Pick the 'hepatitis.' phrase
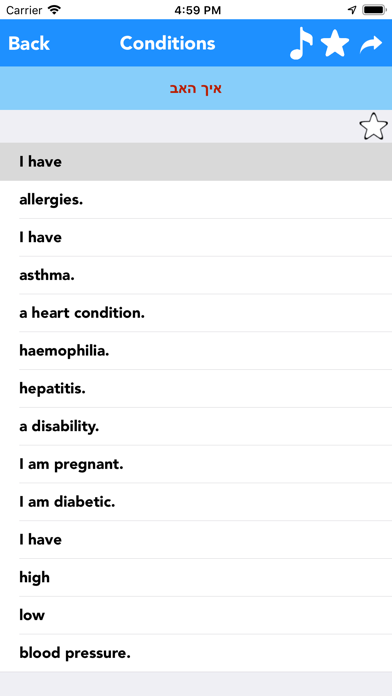The height and width of the screenshot is (696, 392). point(196,388)
